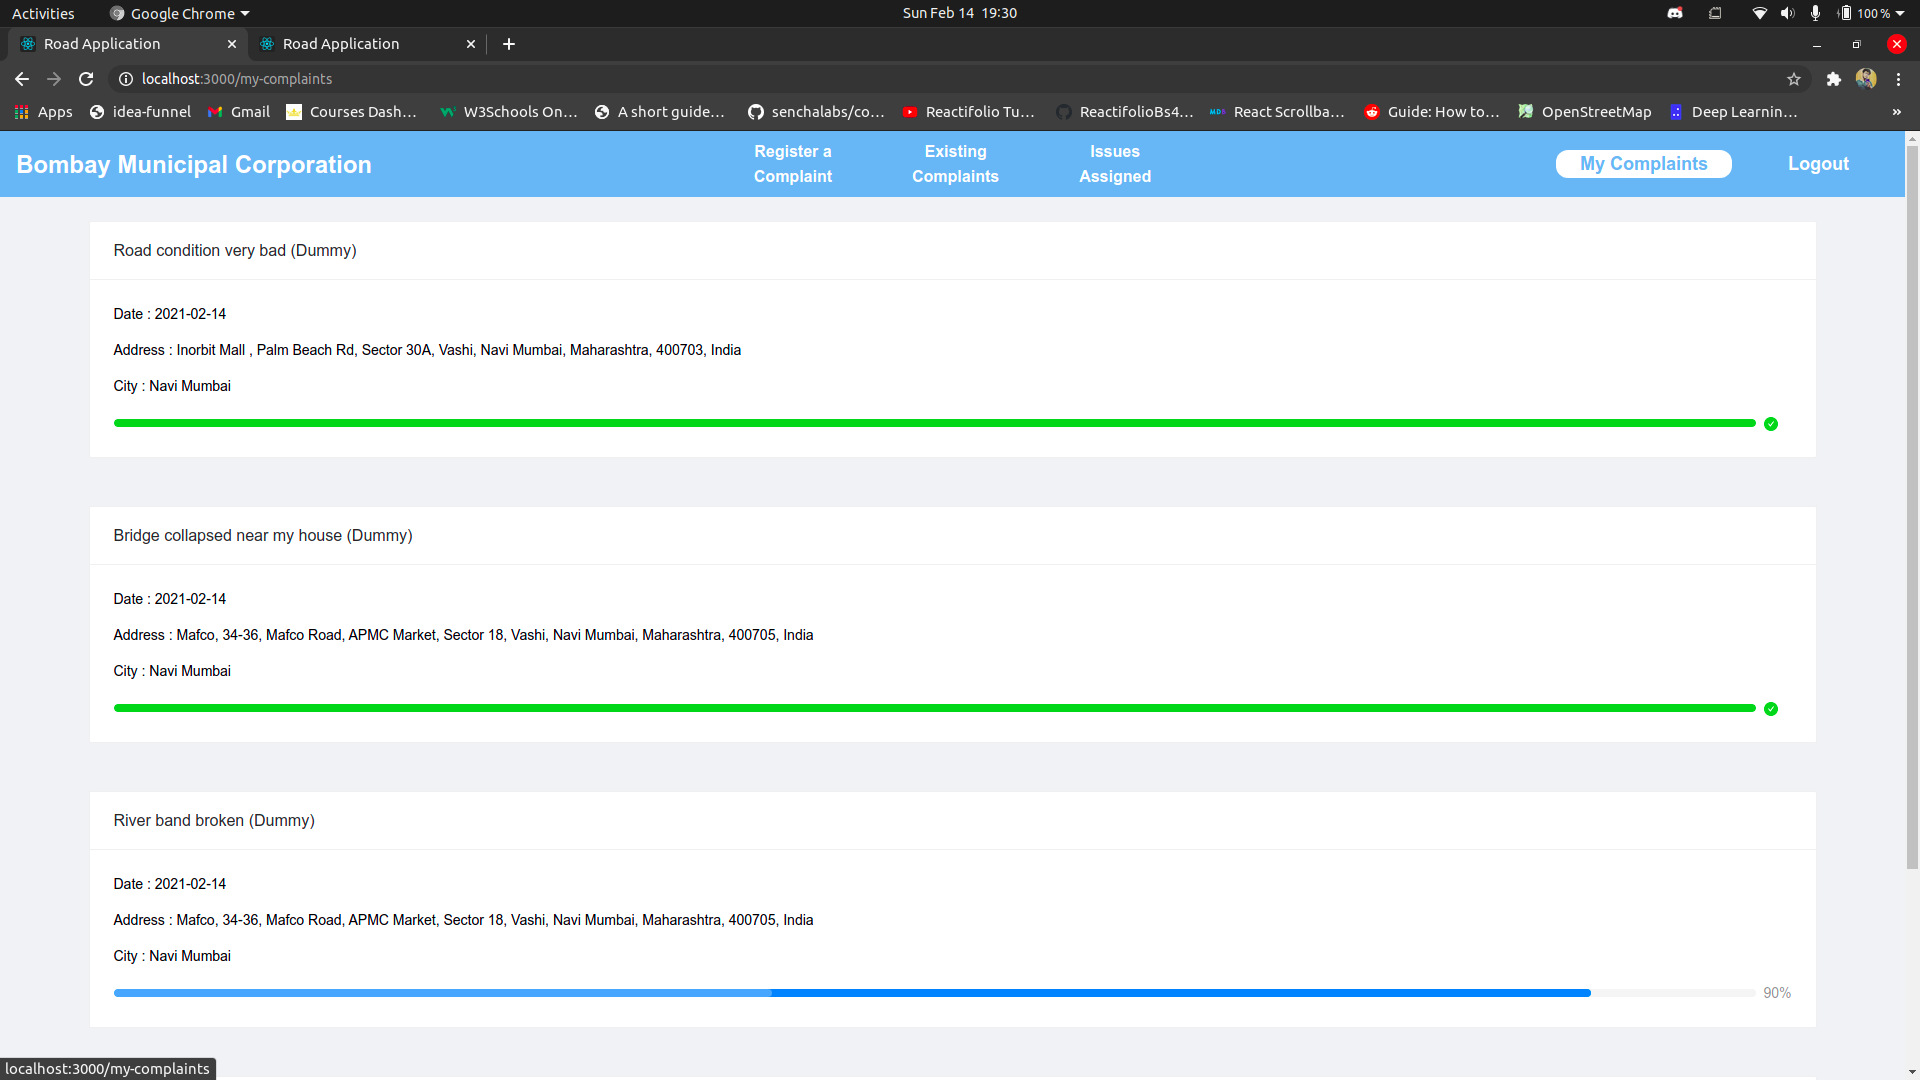Click the Chrome profile avatar

point(1866,79)
